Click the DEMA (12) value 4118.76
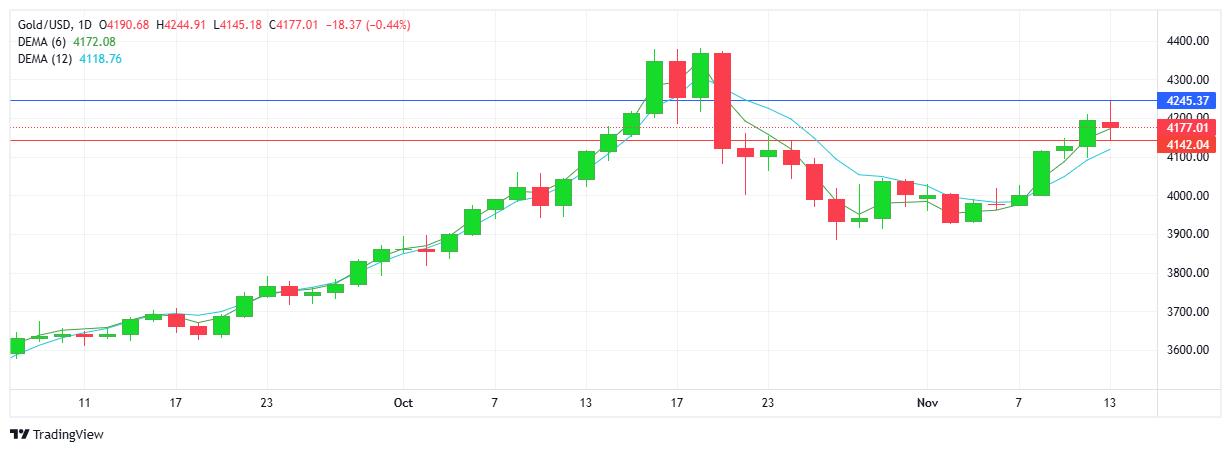 tap(102, 59)
